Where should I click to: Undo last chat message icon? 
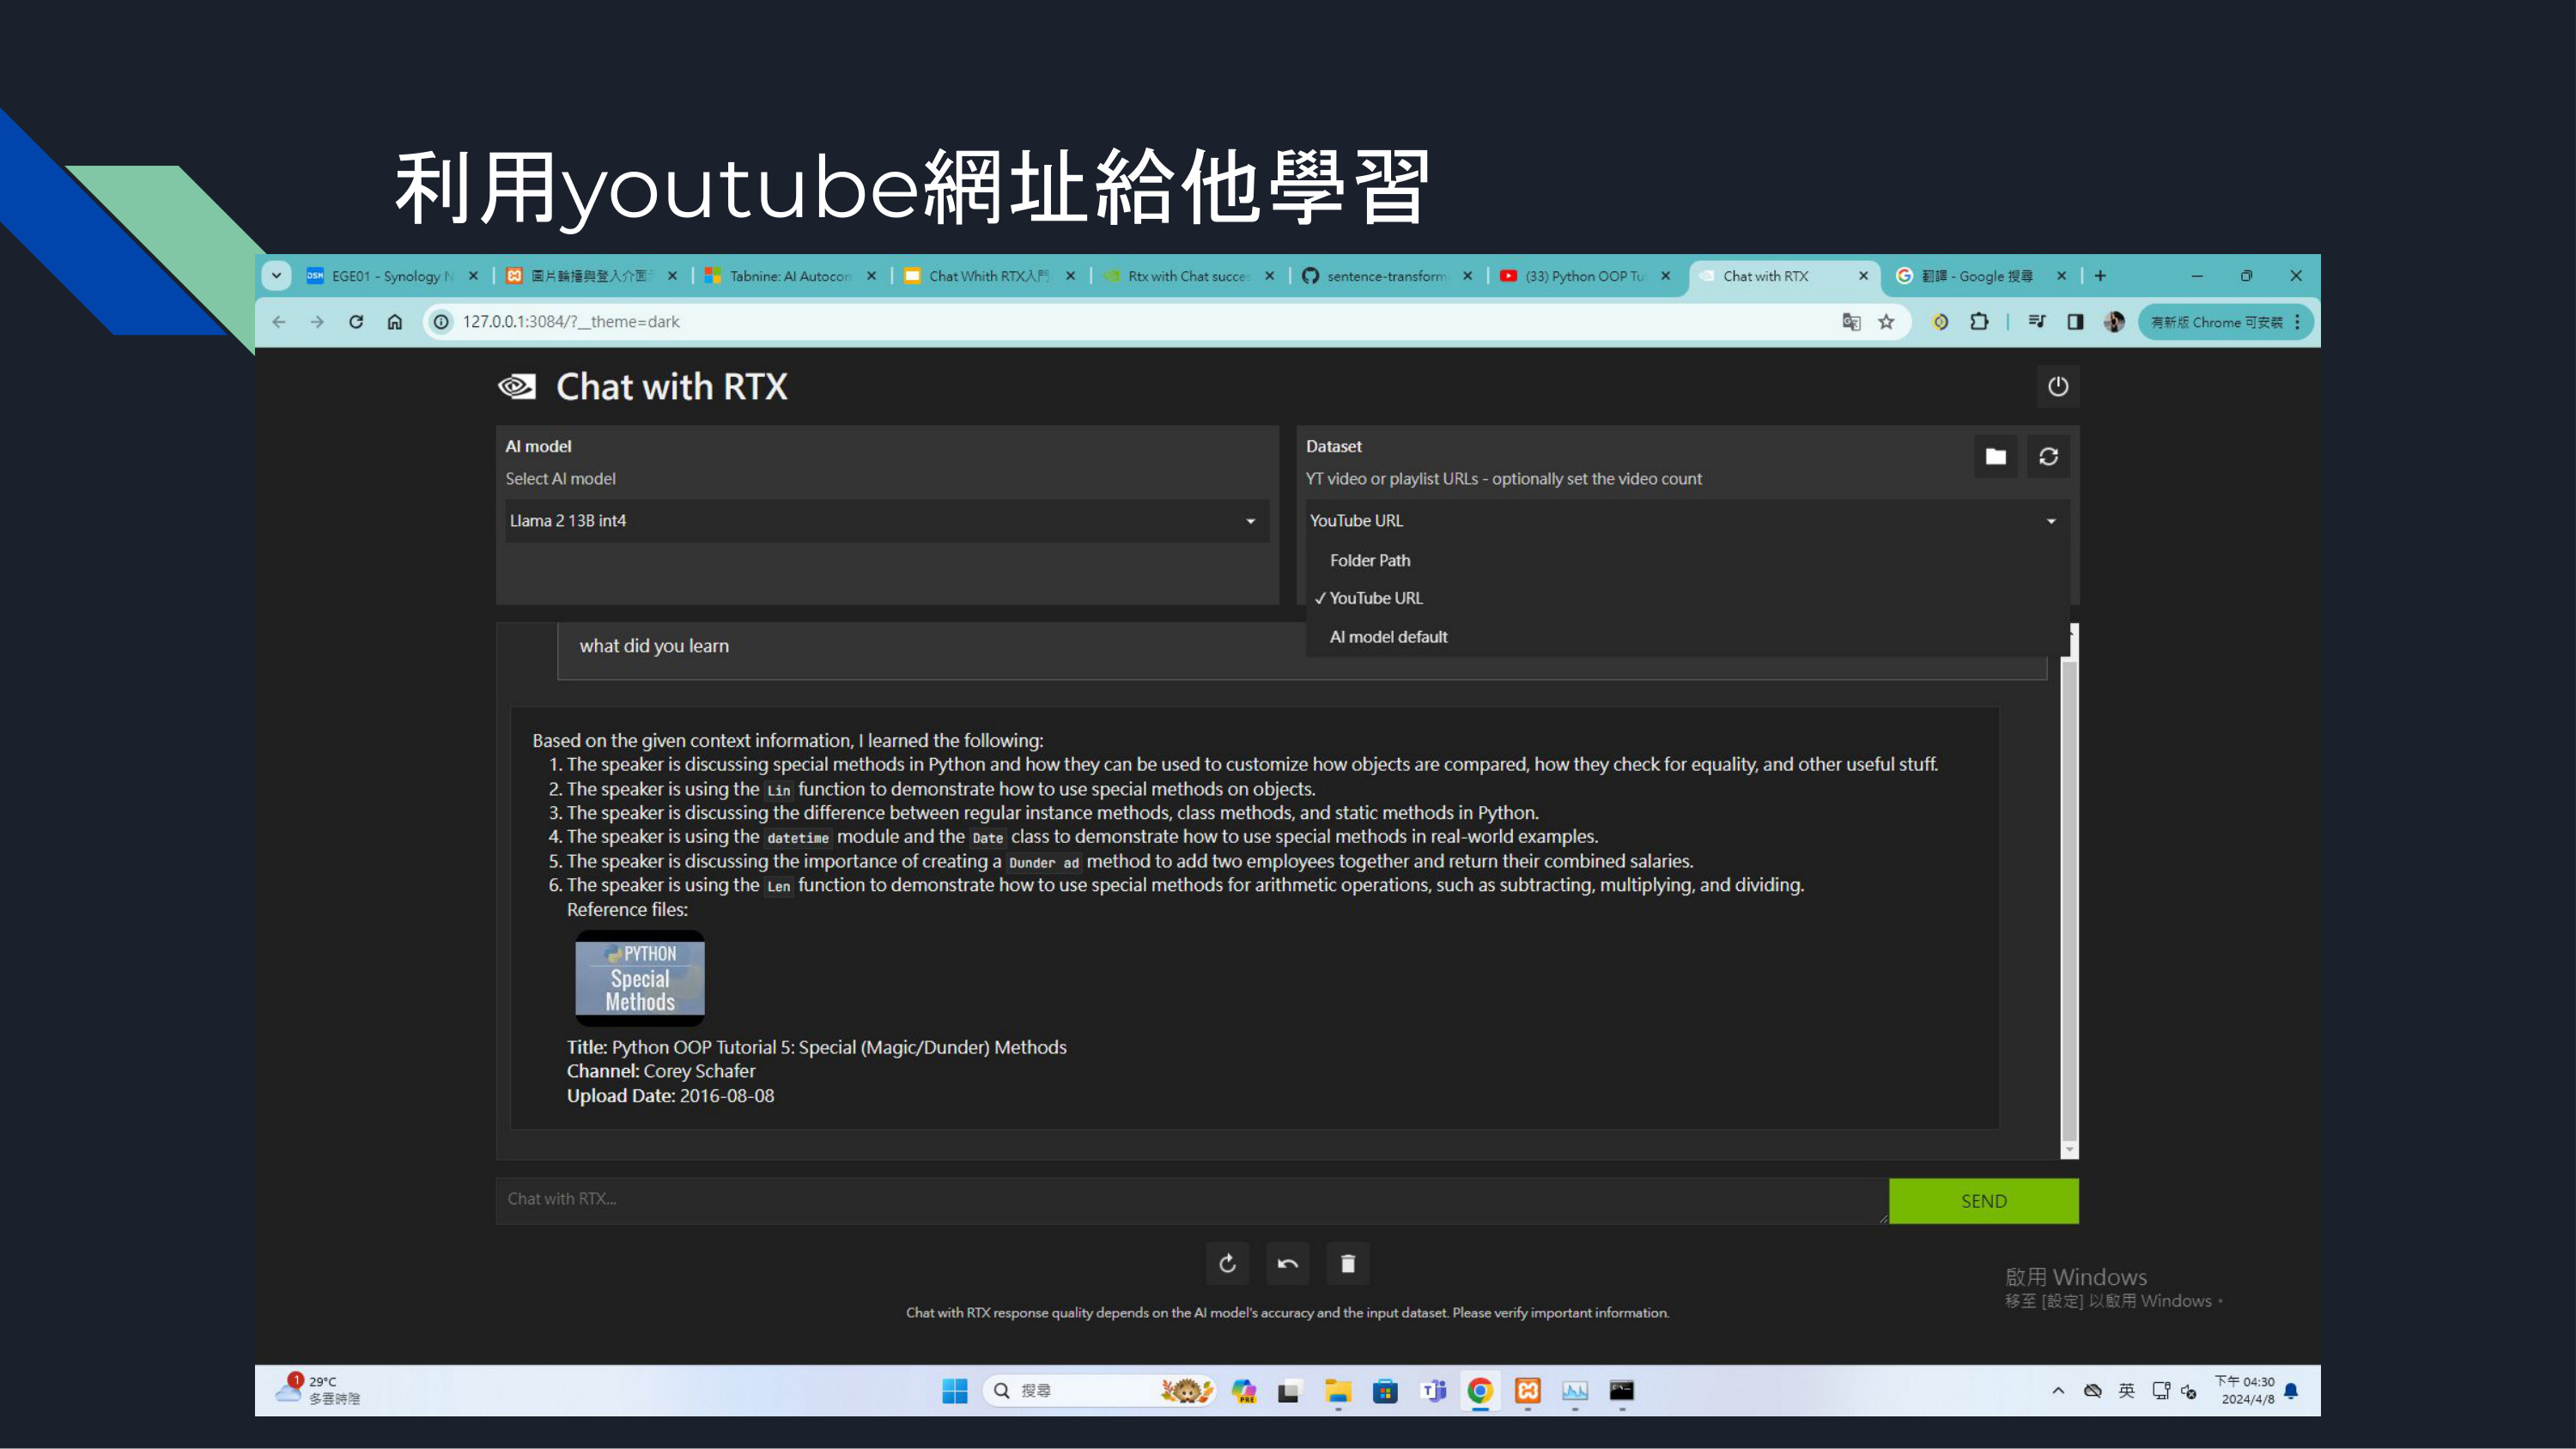(x=1287, y=1264)
